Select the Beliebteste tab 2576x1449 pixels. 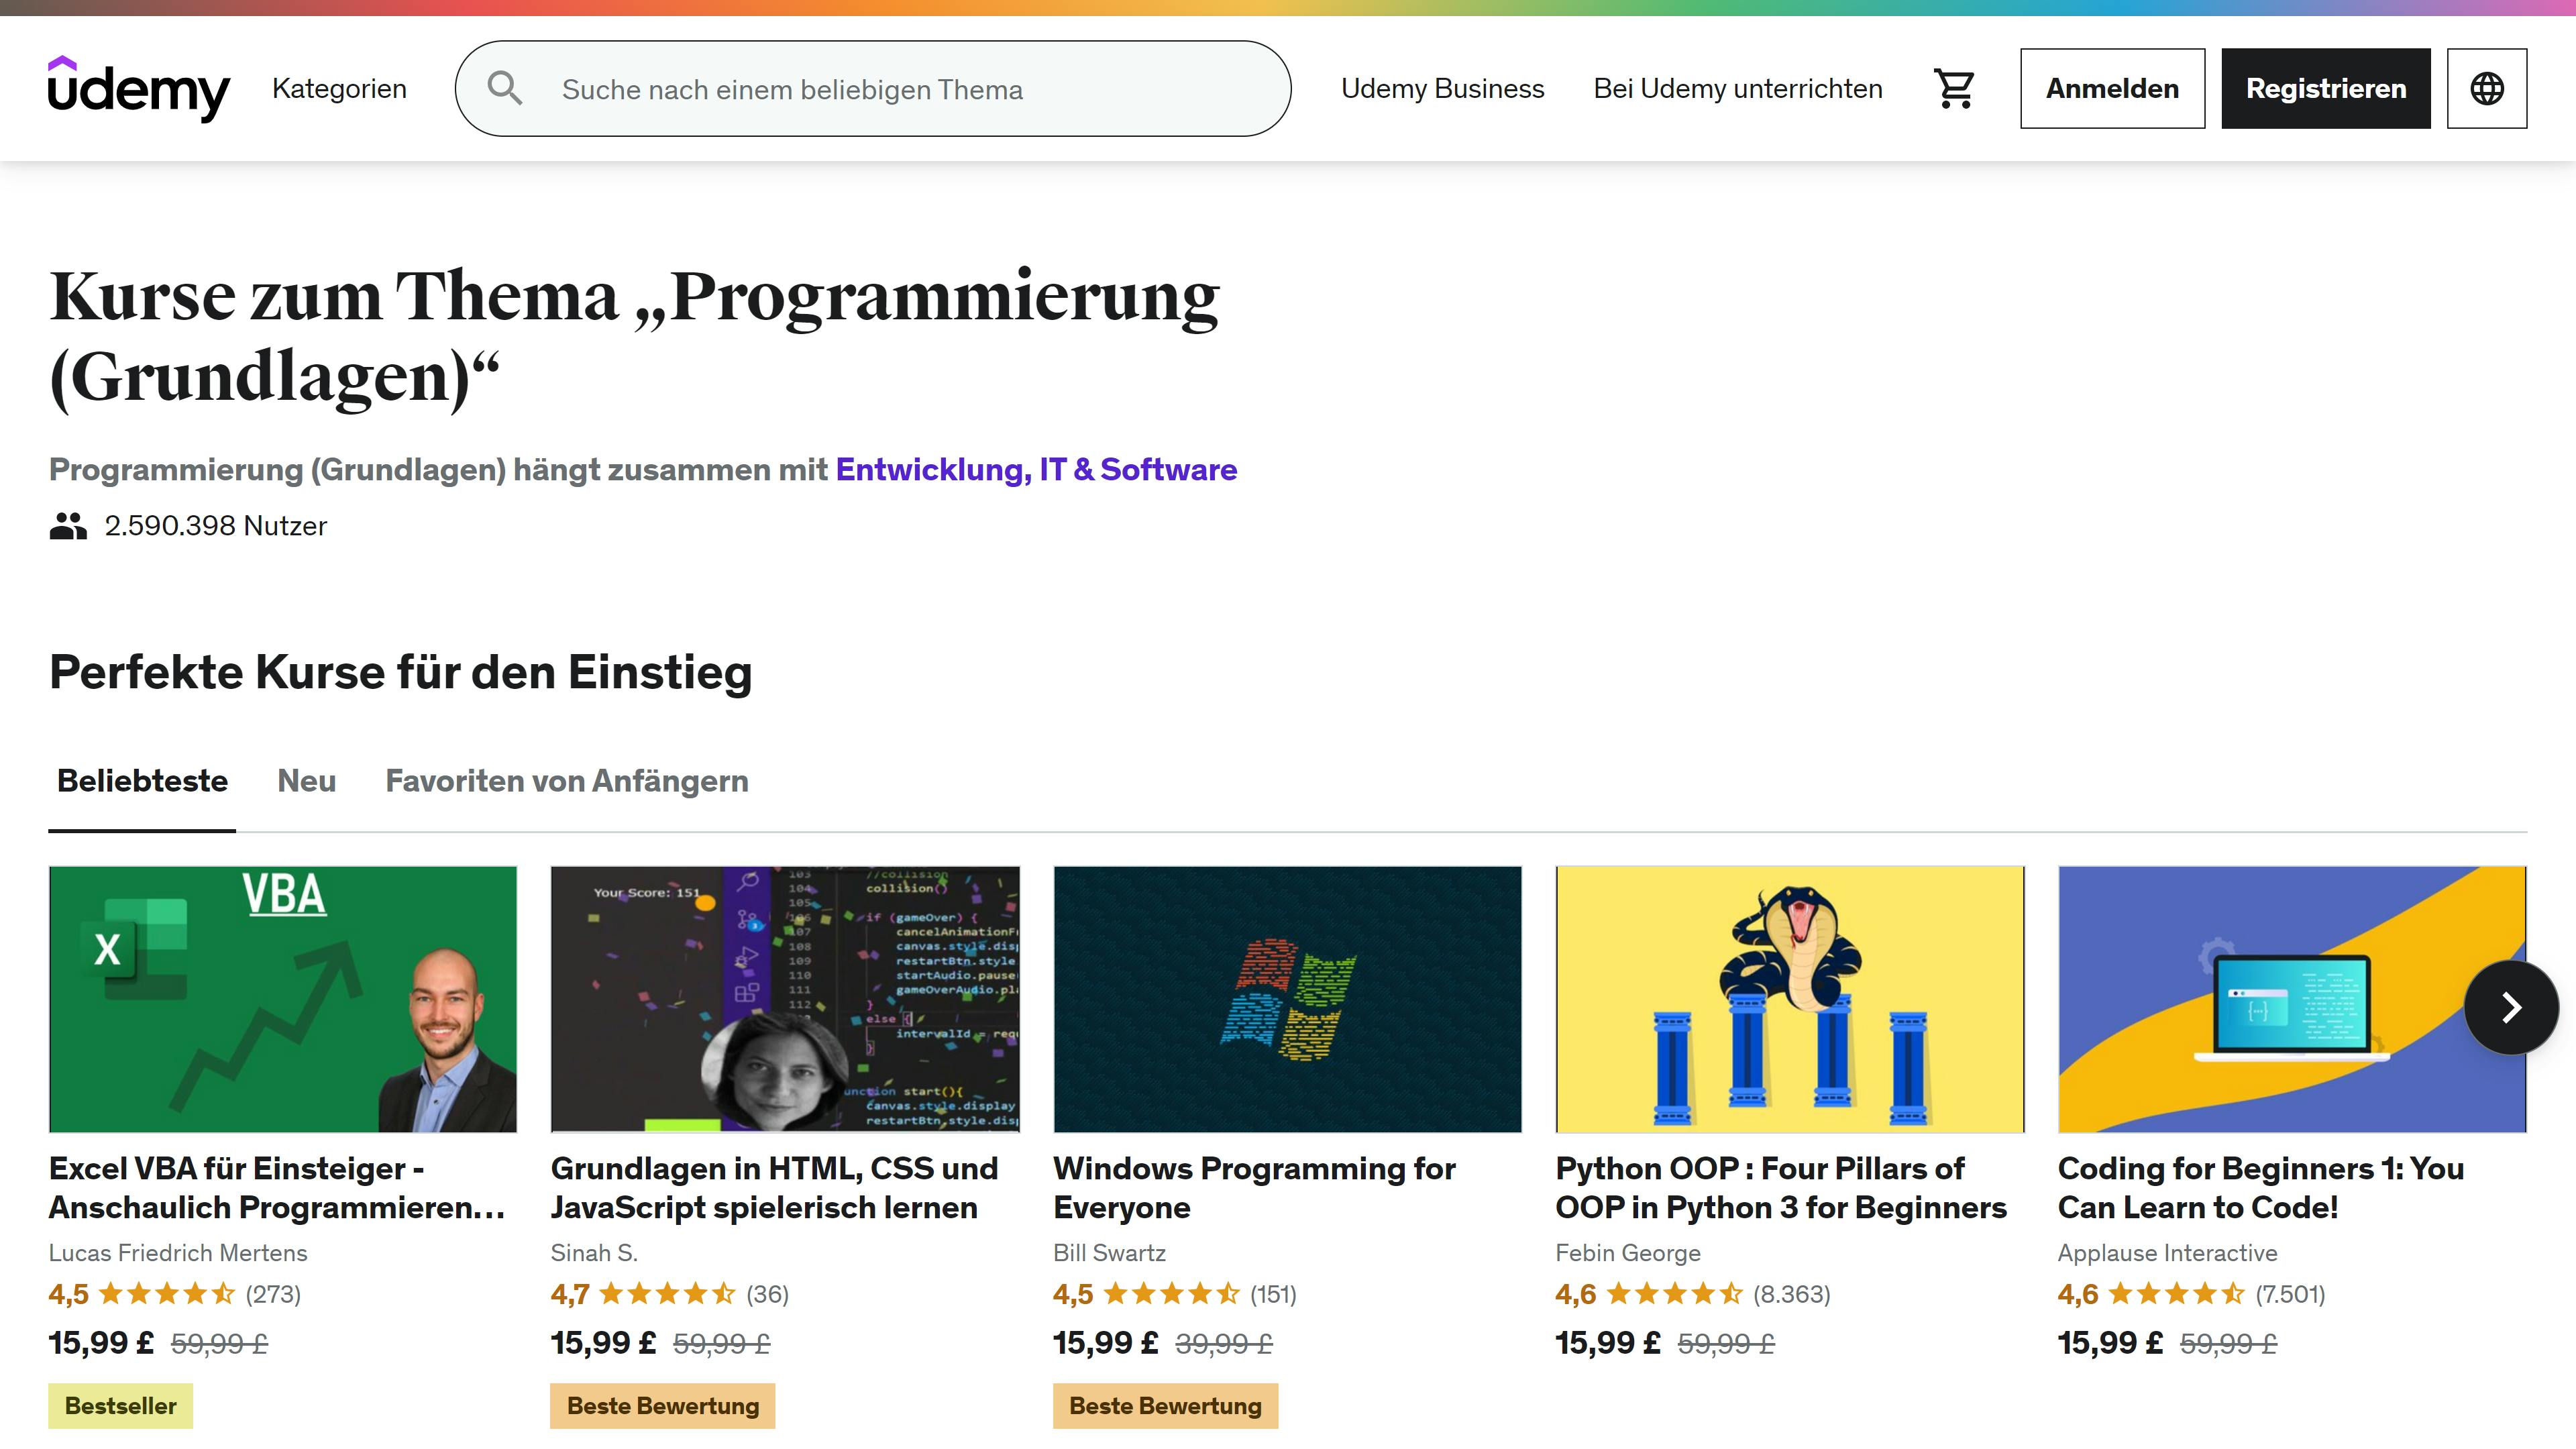[142, 781]
